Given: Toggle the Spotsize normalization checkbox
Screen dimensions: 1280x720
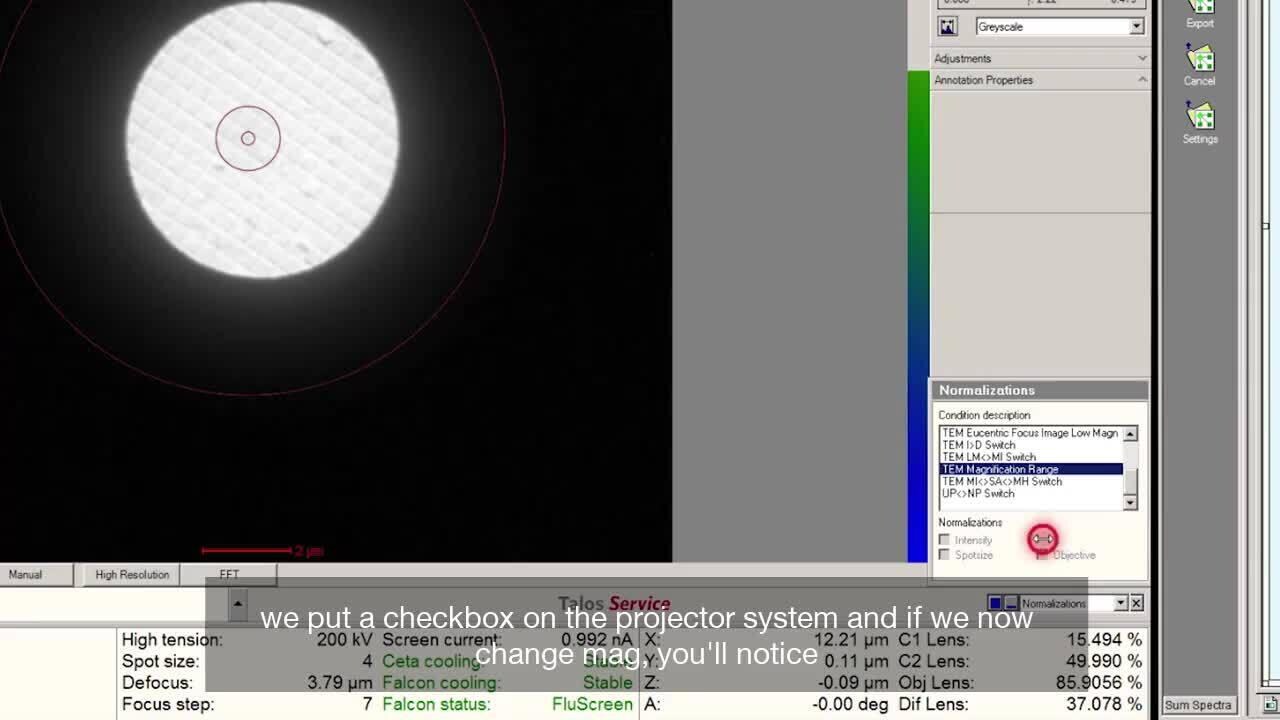Looking at the screenshot, I should click(x=944, y=555).
